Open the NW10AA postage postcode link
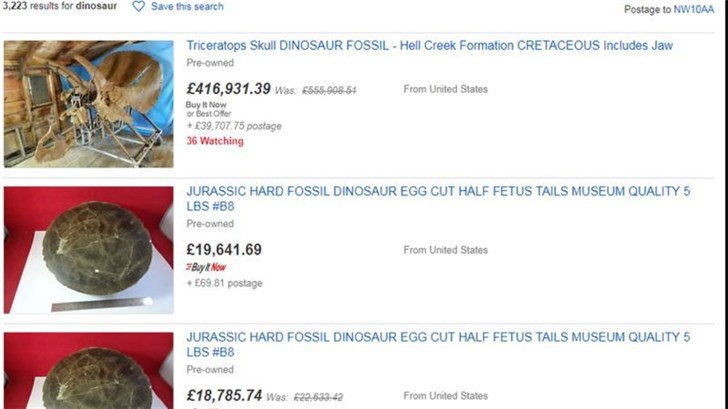Screen dimensions: 728x409 pos(694,10)
